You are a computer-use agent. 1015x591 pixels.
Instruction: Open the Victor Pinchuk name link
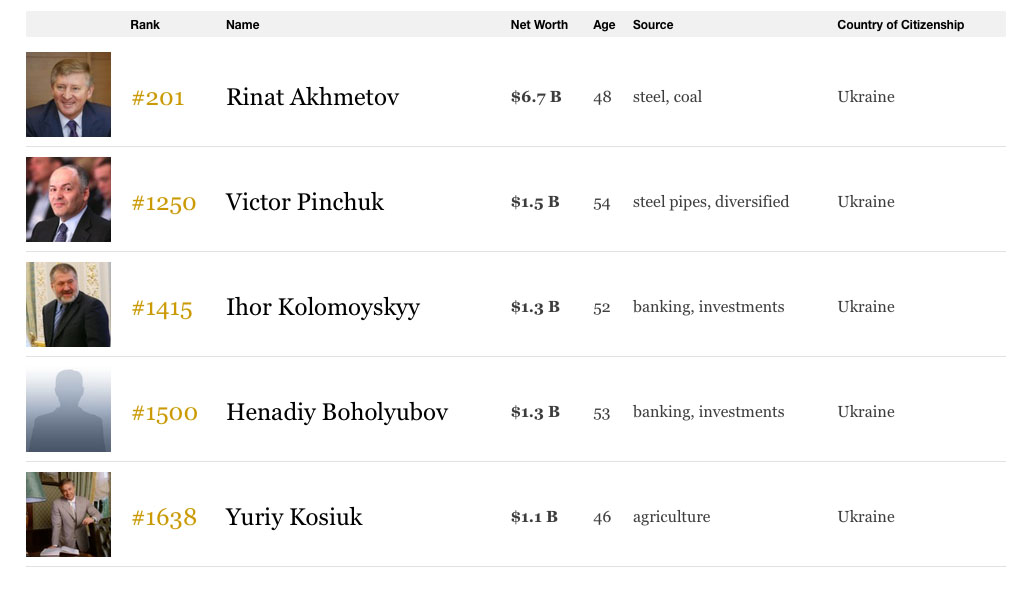coord(305,202)
